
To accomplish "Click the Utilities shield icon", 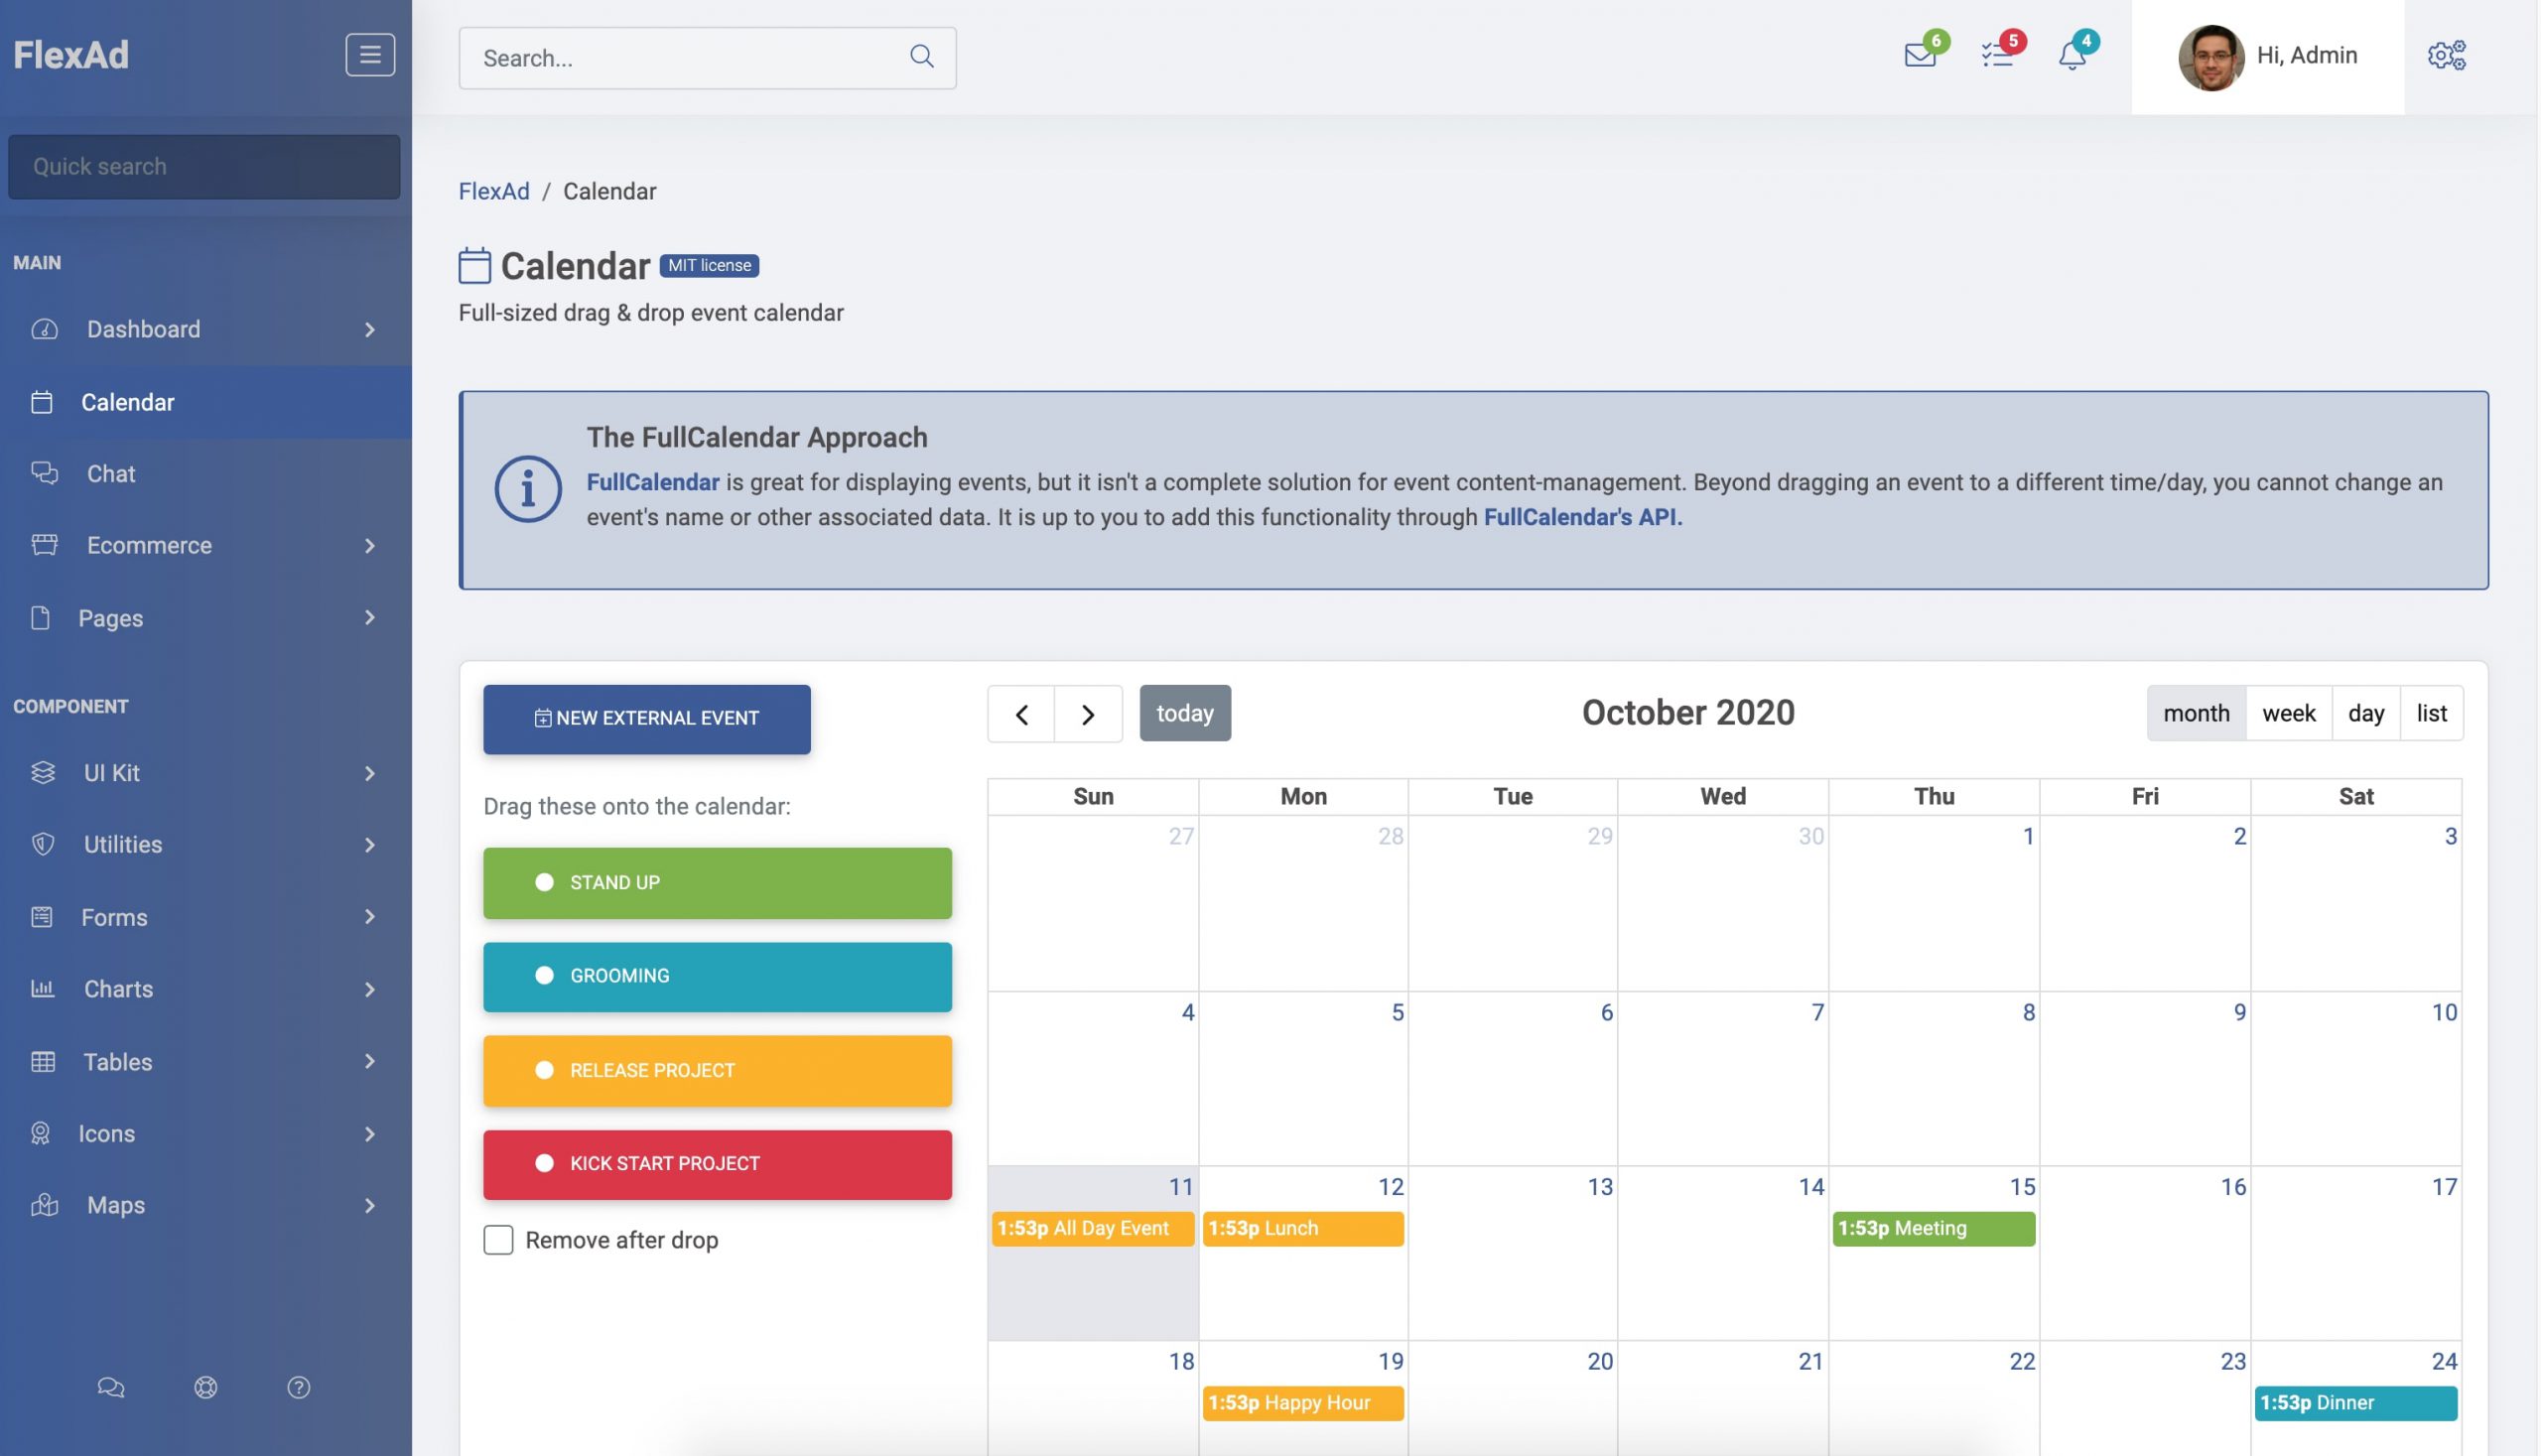I will click(43, 844).
